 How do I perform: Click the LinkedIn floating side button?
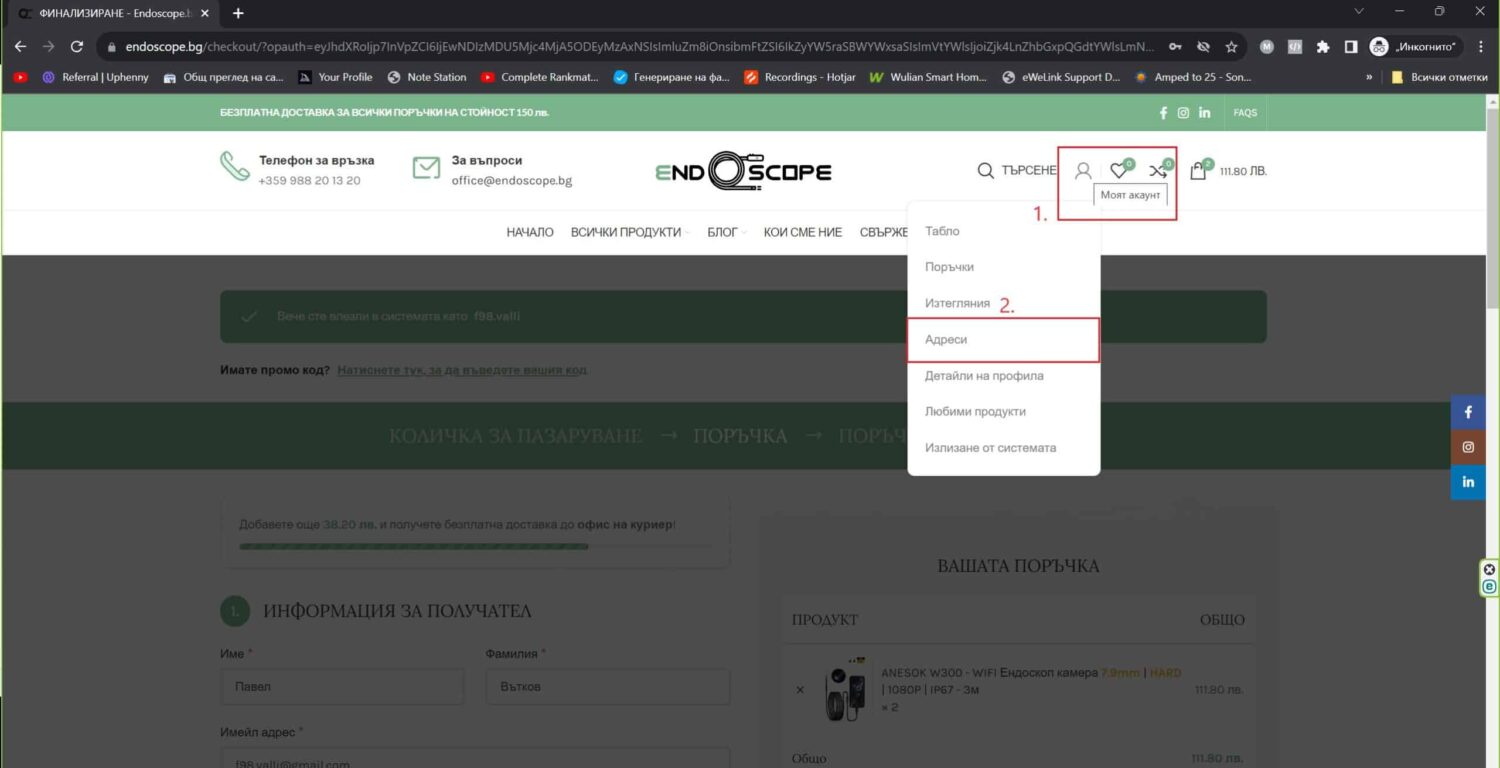pos(1468,482)
